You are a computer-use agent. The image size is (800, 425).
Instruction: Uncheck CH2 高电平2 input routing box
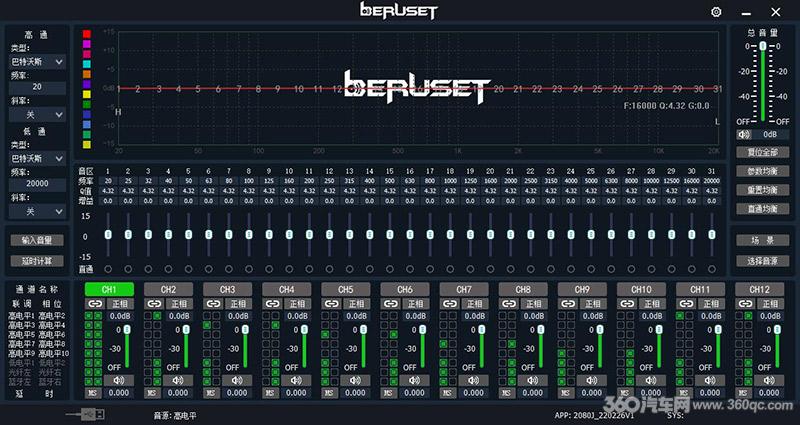click(x=157, y=316)
